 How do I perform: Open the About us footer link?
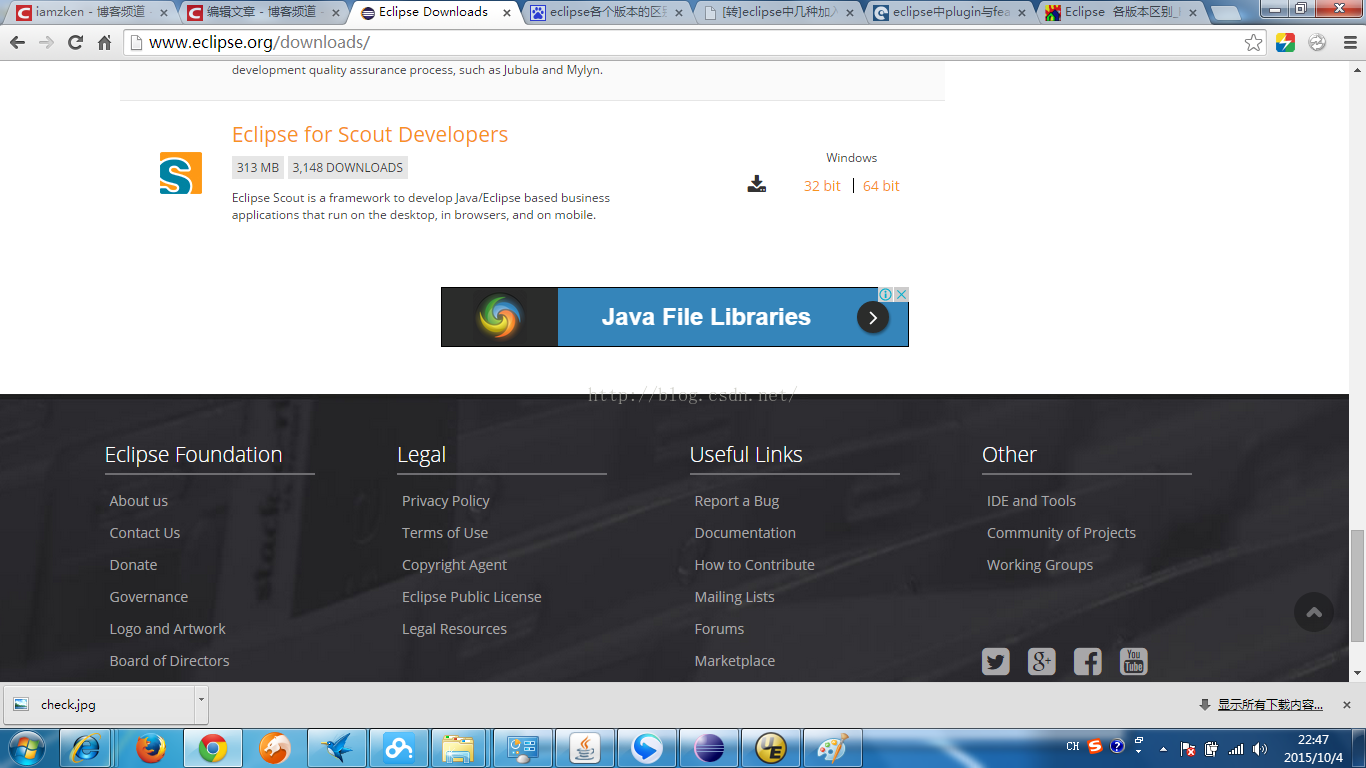pos(139,501)
